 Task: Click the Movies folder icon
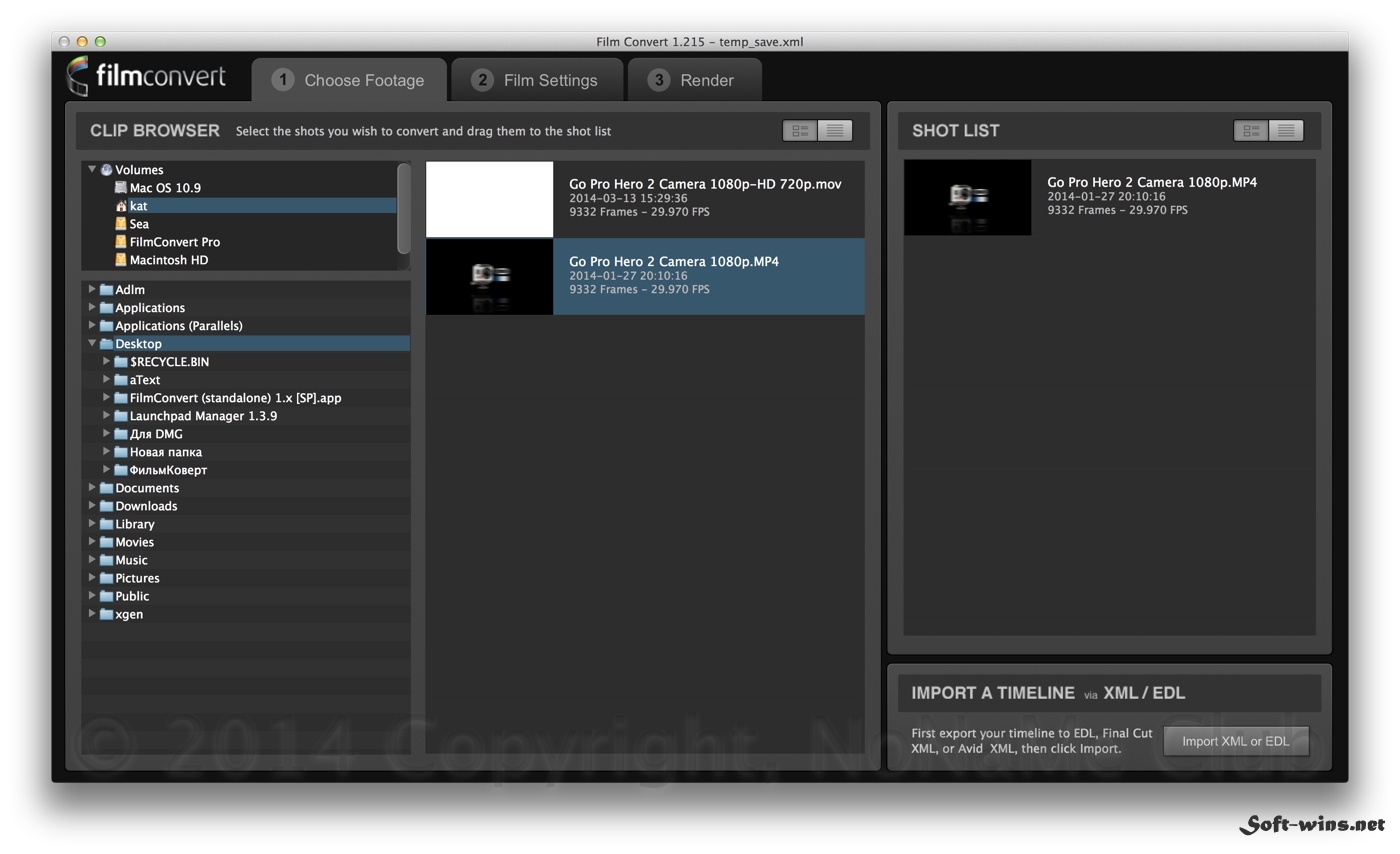tap(106, 542)
